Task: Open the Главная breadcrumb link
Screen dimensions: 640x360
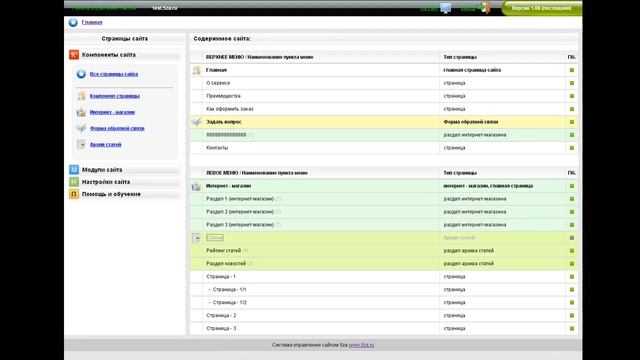Action: pyautogui.click(x=92, y=22)
